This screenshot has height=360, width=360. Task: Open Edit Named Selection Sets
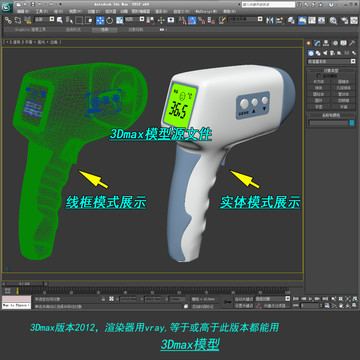222,20
